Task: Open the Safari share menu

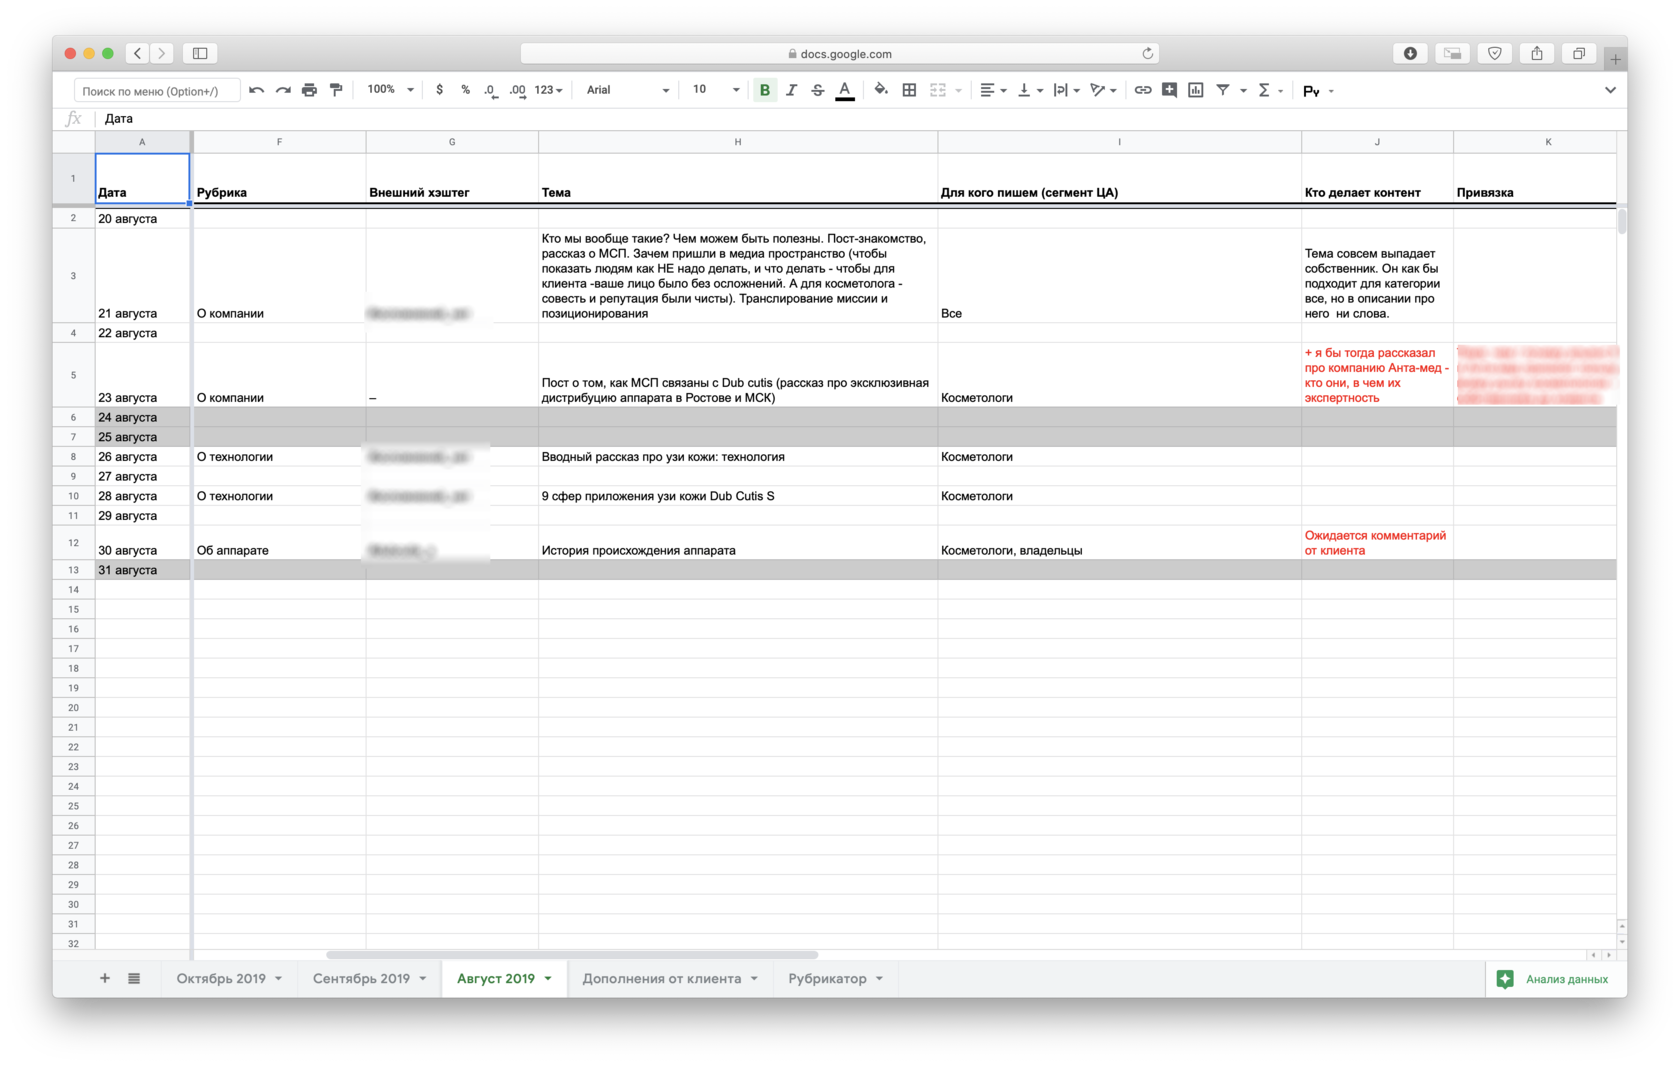Action: (1537, 53)
